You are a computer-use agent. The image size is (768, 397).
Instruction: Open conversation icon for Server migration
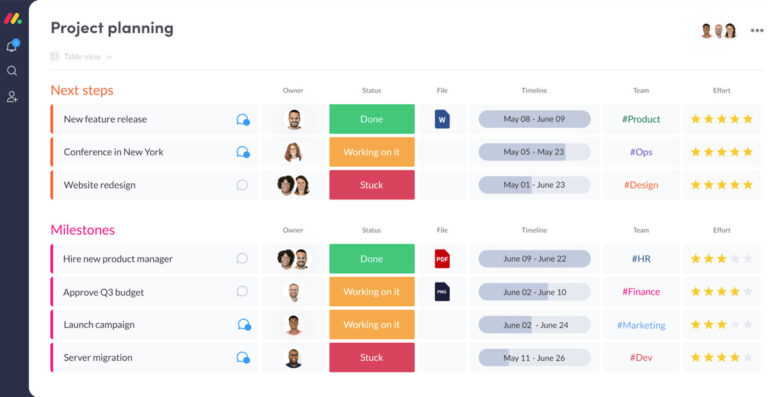coord(243,358)
